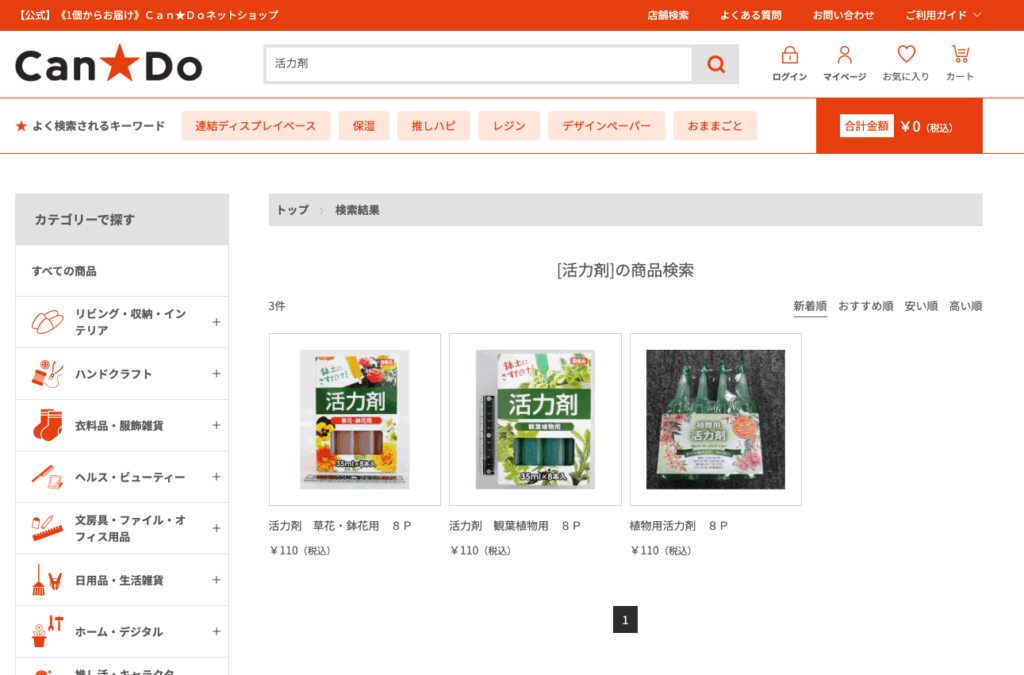1024x675 pixels.
Task: Click the 草花・鉢花用 product thumbnail
Action: (x=355, y=419)
